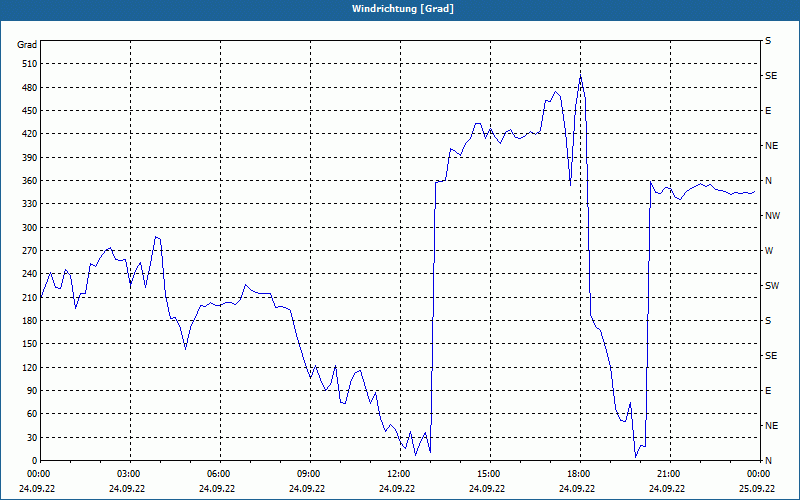Click the Windrichtung [Grad] chart title

tap(403, 9)
